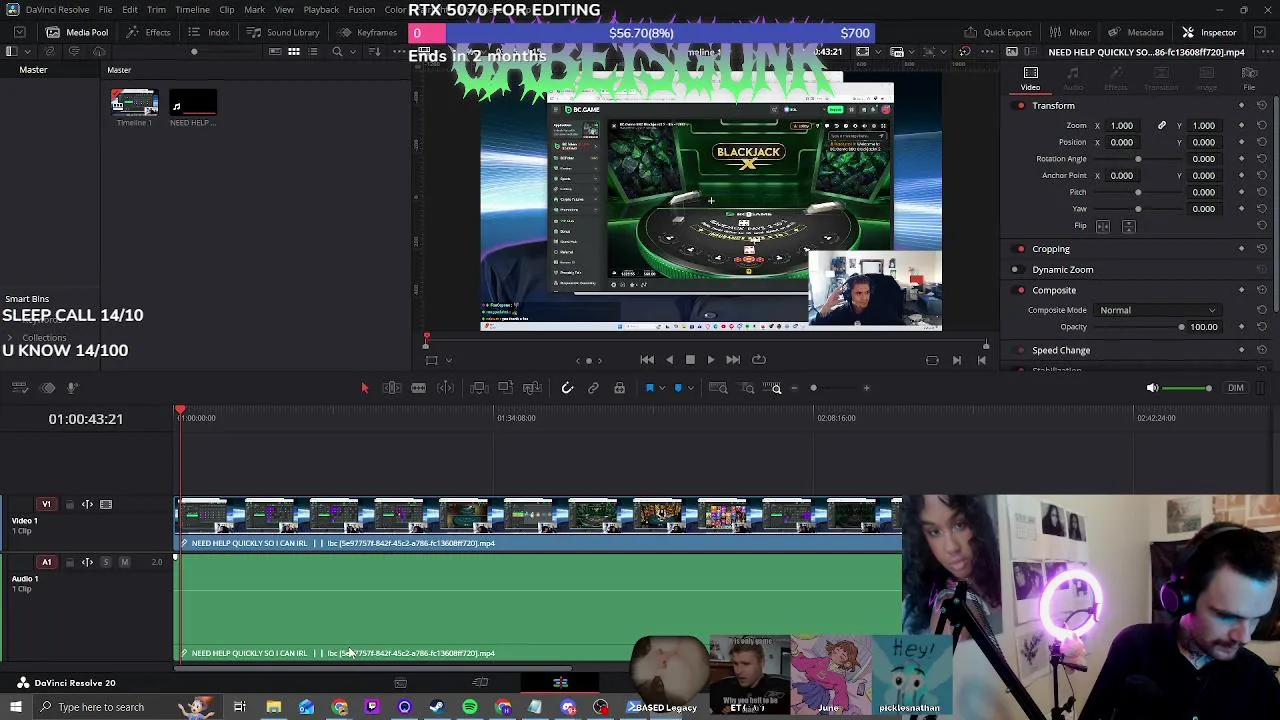Viewport: 1280px width, 720px height.
Task: Open the Edit menu
Action: pyautogui.click(x=130, y=10)
